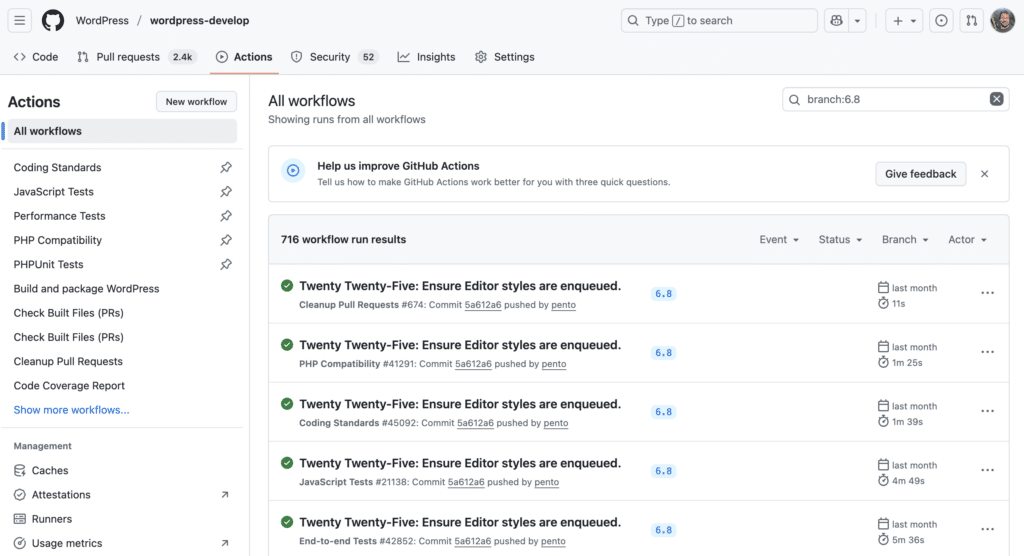
Task: Open the Coding Standards workflow
Action: (x=57, y=167)
